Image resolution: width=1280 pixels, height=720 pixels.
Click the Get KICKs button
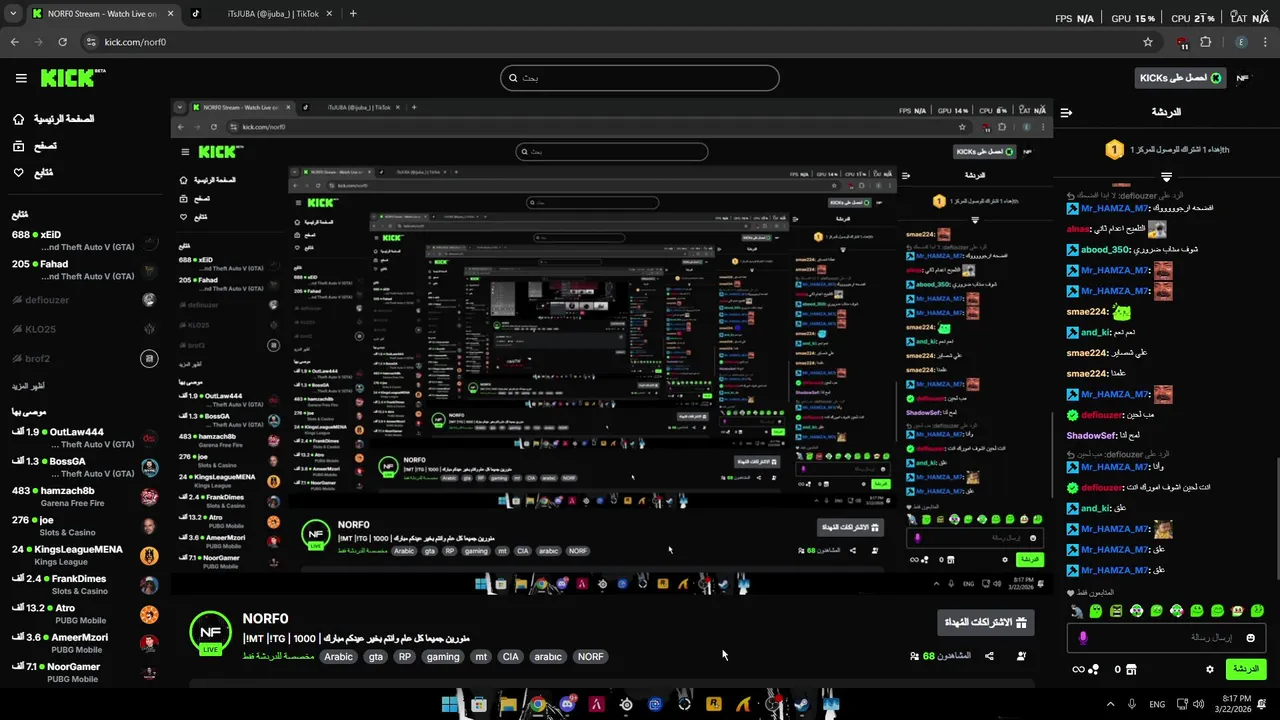1181,78
